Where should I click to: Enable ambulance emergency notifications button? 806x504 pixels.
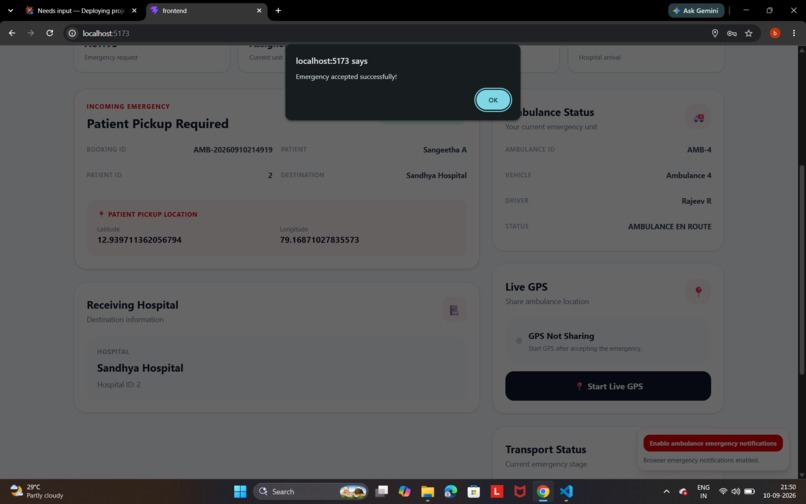712,443
